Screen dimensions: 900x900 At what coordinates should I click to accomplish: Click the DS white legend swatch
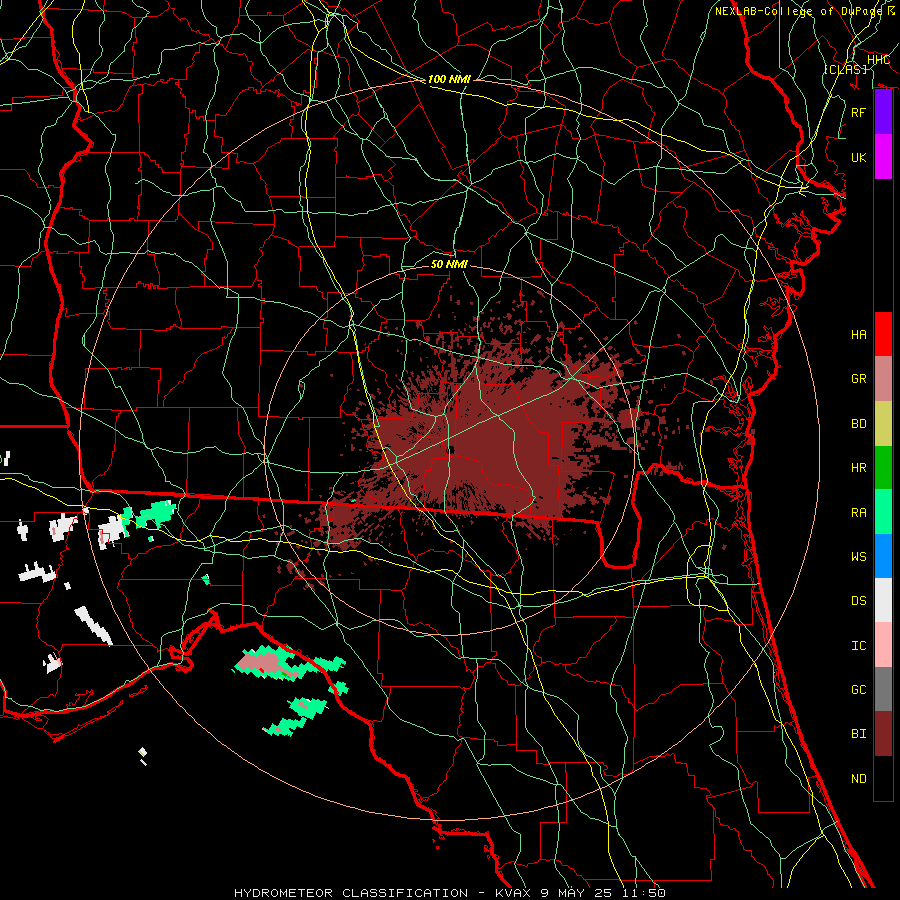(883, 600)
